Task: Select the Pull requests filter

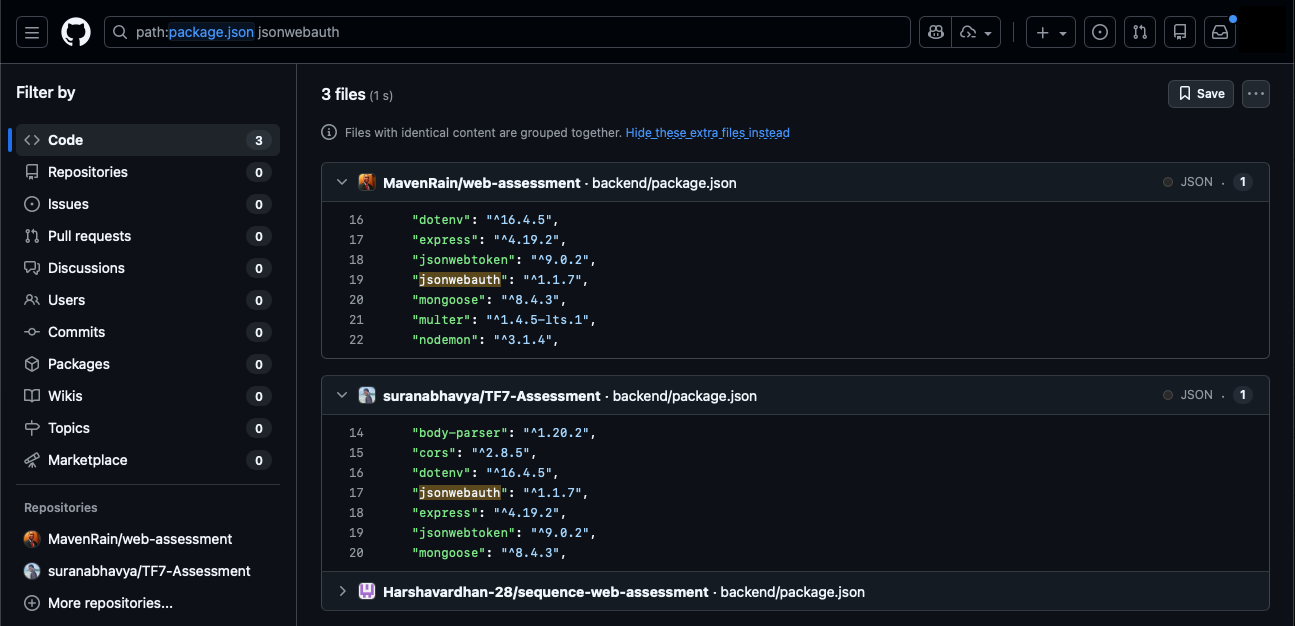Action: pyautogui.click(x=148, y=236)
